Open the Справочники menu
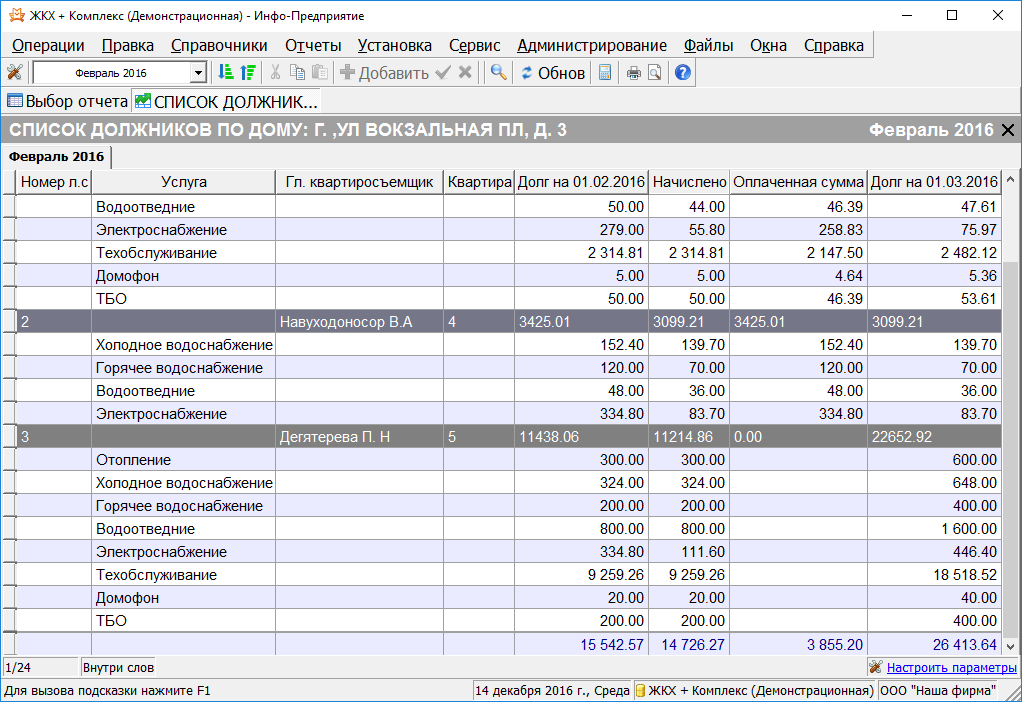 click(x=219, y=46)
